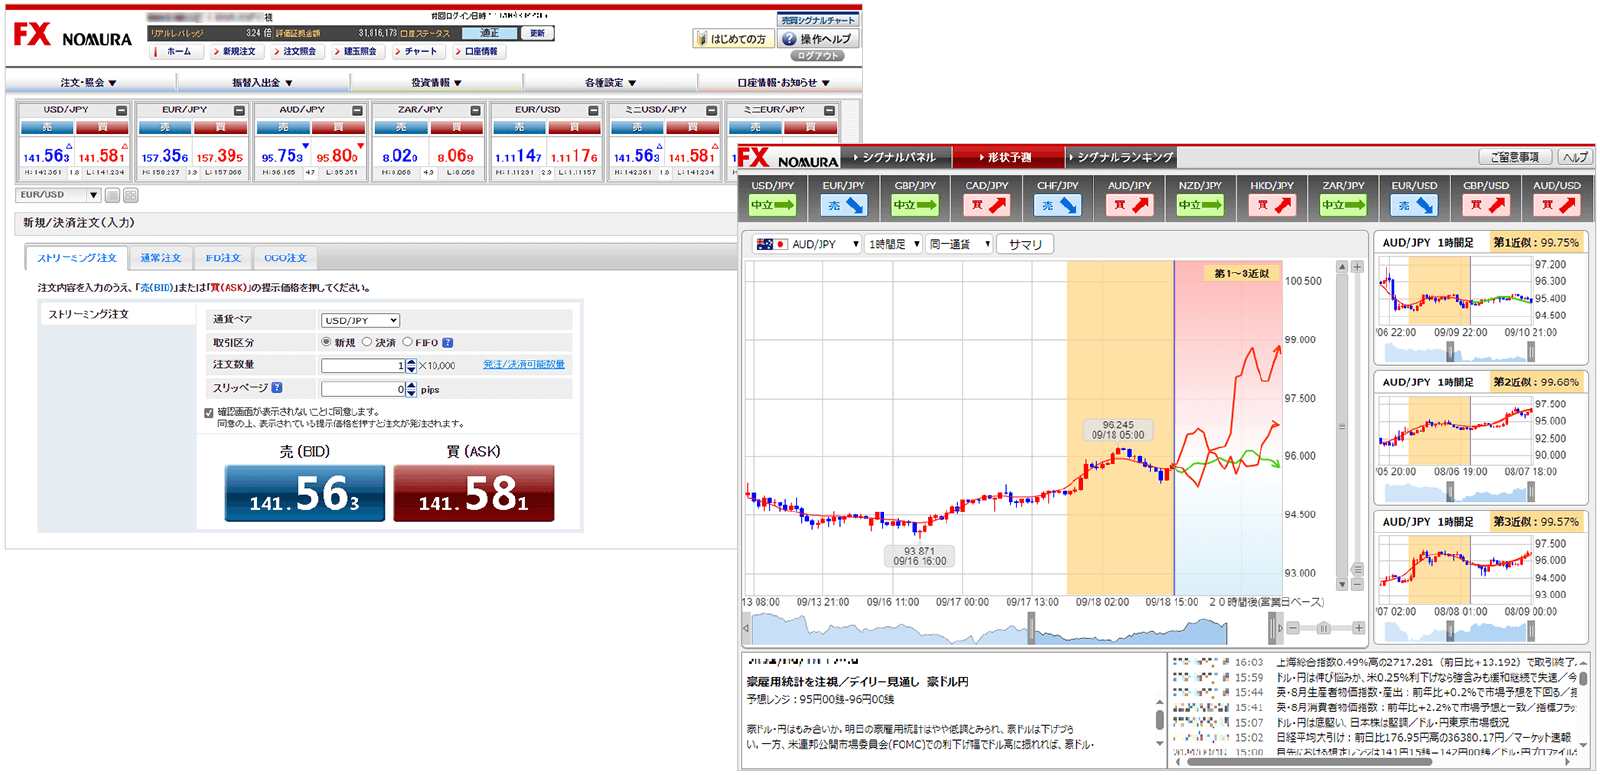The height and width of the screenshot is (775, 1600).
Task: Open the シグナルパネル tab
Action: (x=896, y=157)
